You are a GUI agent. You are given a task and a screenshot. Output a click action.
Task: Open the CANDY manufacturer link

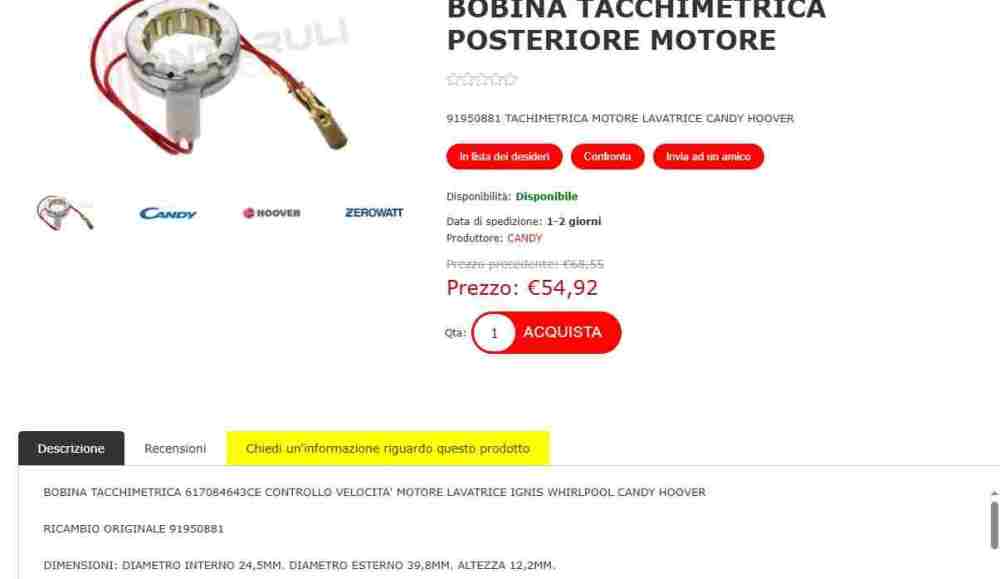coord(524,238)
